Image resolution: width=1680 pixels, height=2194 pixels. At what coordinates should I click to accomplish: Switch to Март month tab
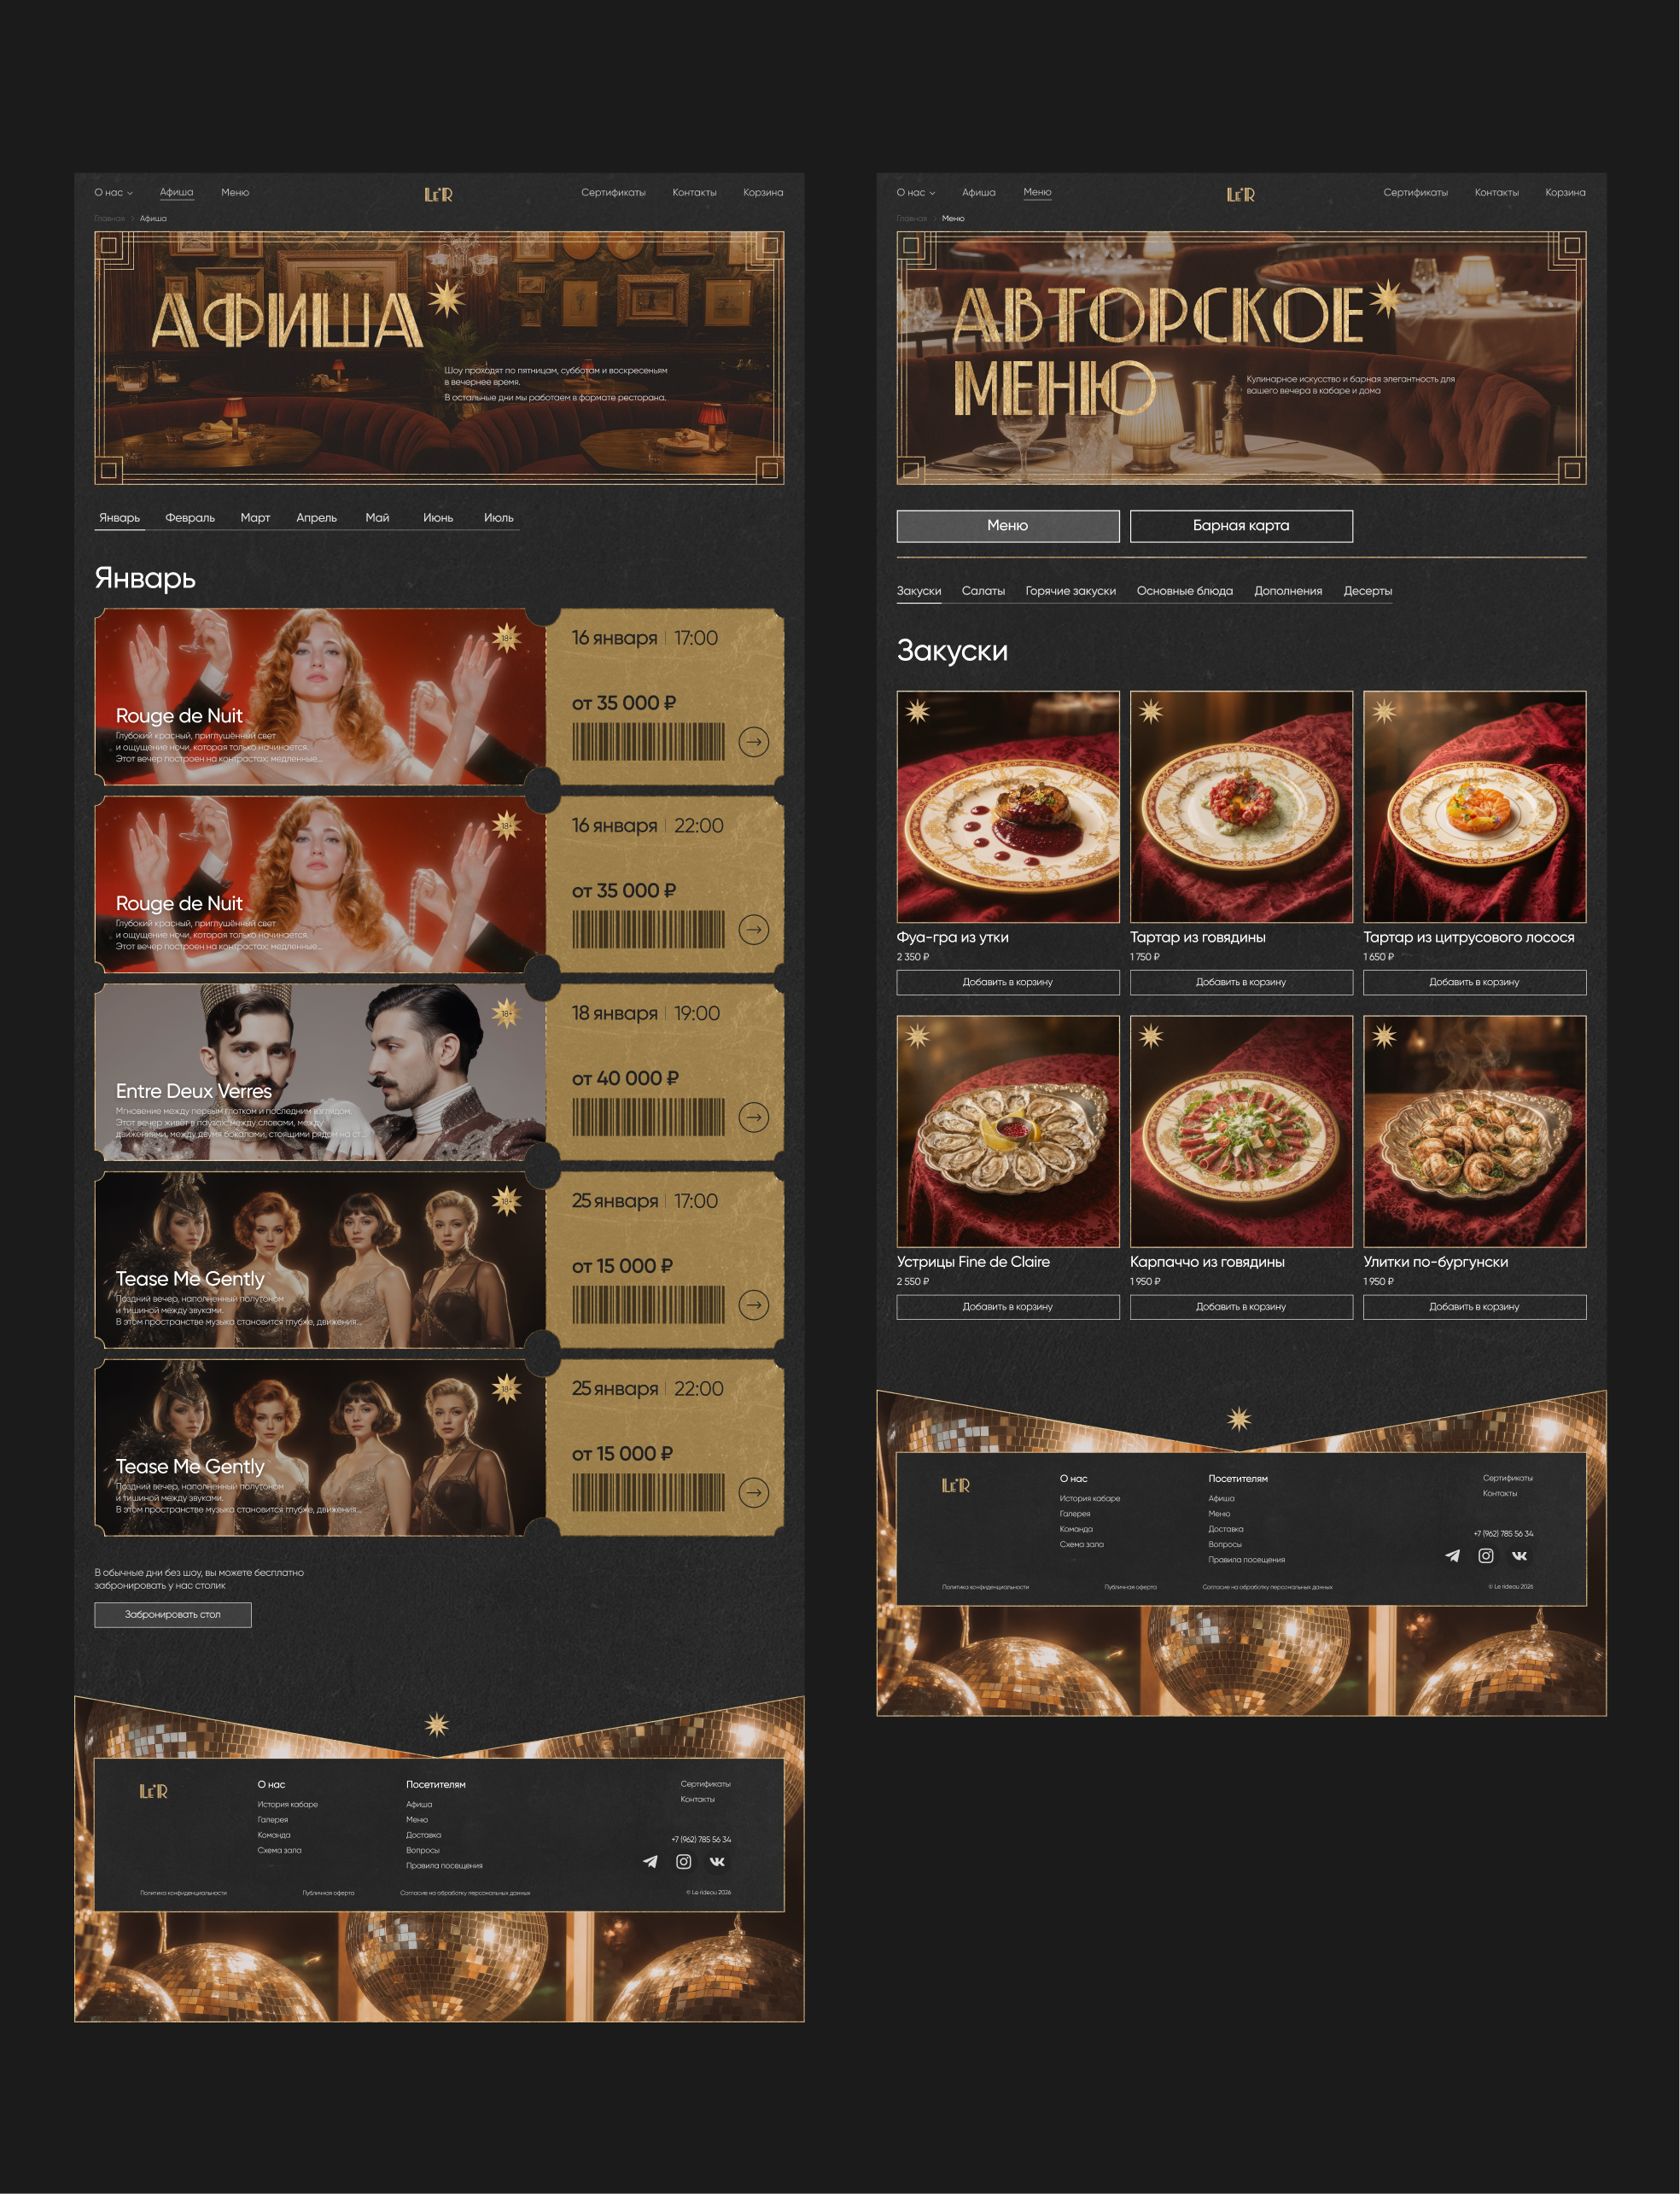tap(255, 518)
